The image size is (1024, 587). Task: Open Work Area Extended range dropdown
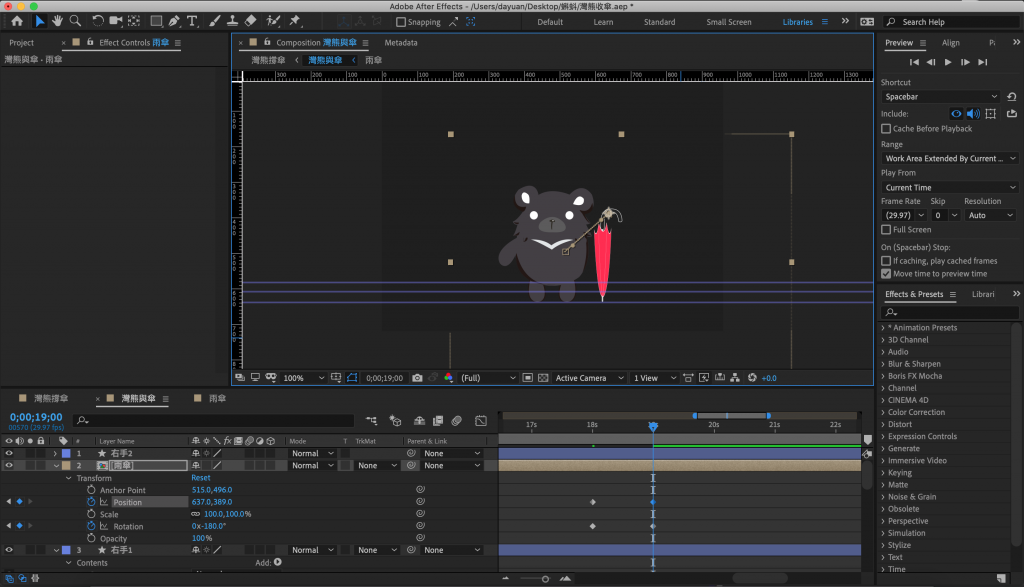click(950, 159)
